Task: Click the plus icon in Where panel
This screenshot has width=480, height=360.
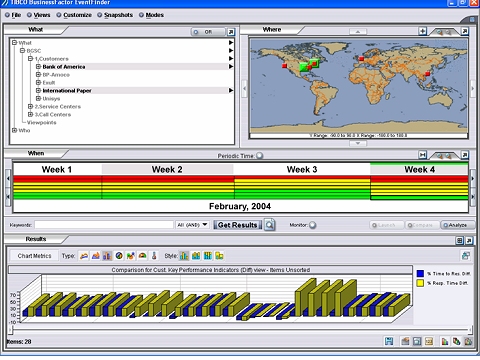Action: pyautogui.click(x=423, y=31)
